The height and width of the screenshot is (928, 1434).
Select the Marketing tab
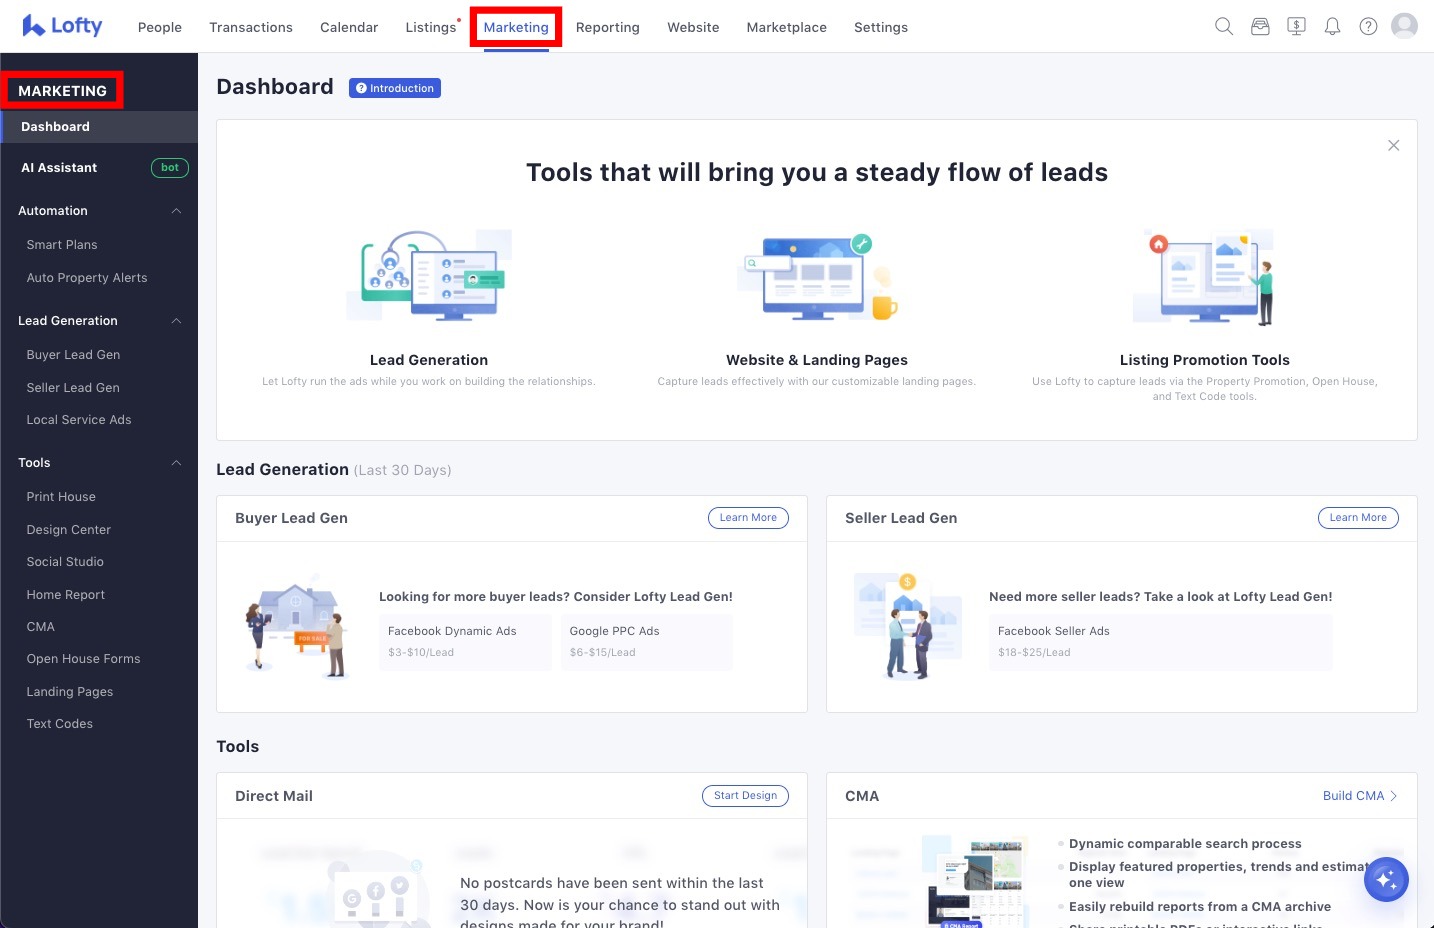[516, 27]
